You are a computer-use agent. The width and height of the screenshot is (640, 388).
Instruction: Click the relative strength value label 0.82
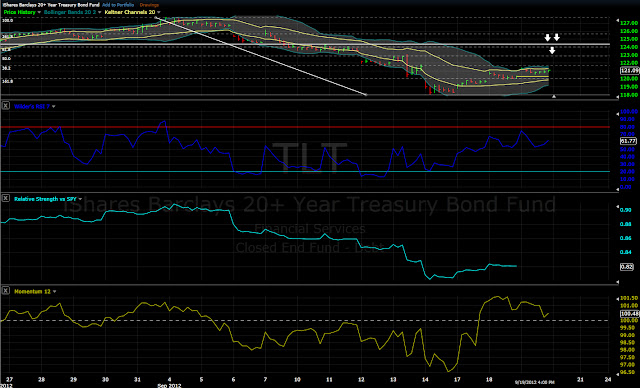(x=627, y=267)
